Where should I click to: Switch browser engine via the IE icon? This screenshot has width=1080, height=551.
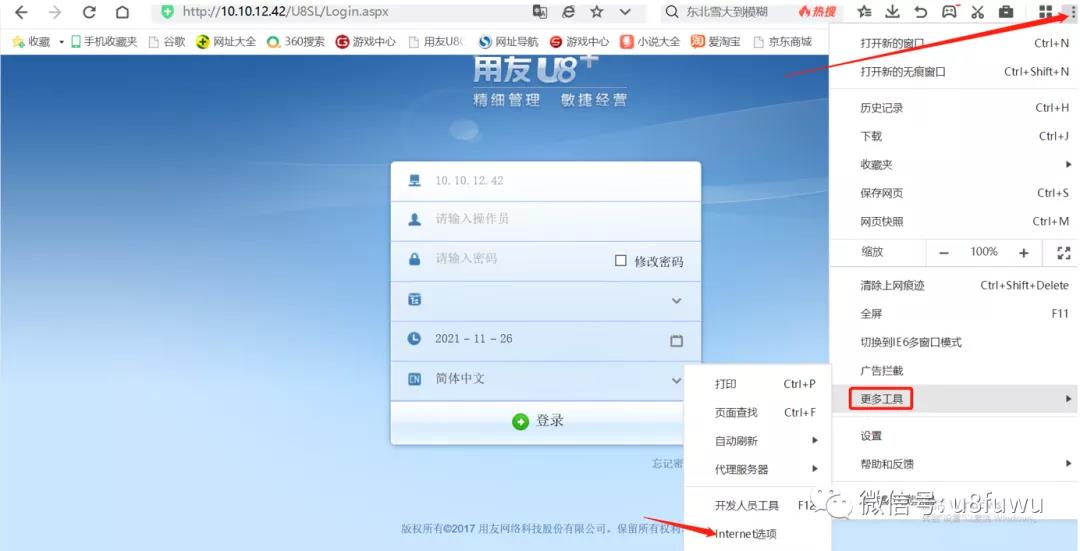coord(568,12)
